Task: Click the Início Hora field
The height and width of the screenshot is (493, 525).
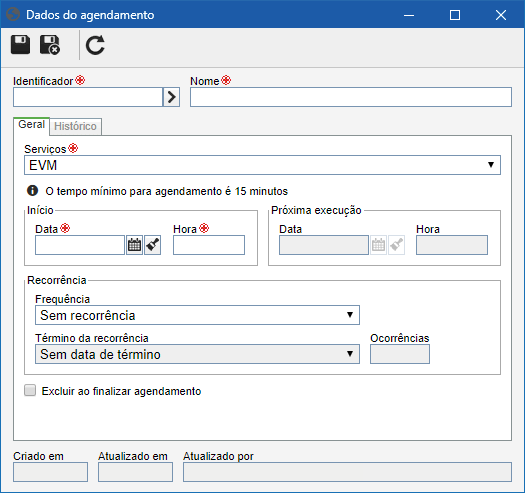Action: pyautogui.click(x=209, y=245)
